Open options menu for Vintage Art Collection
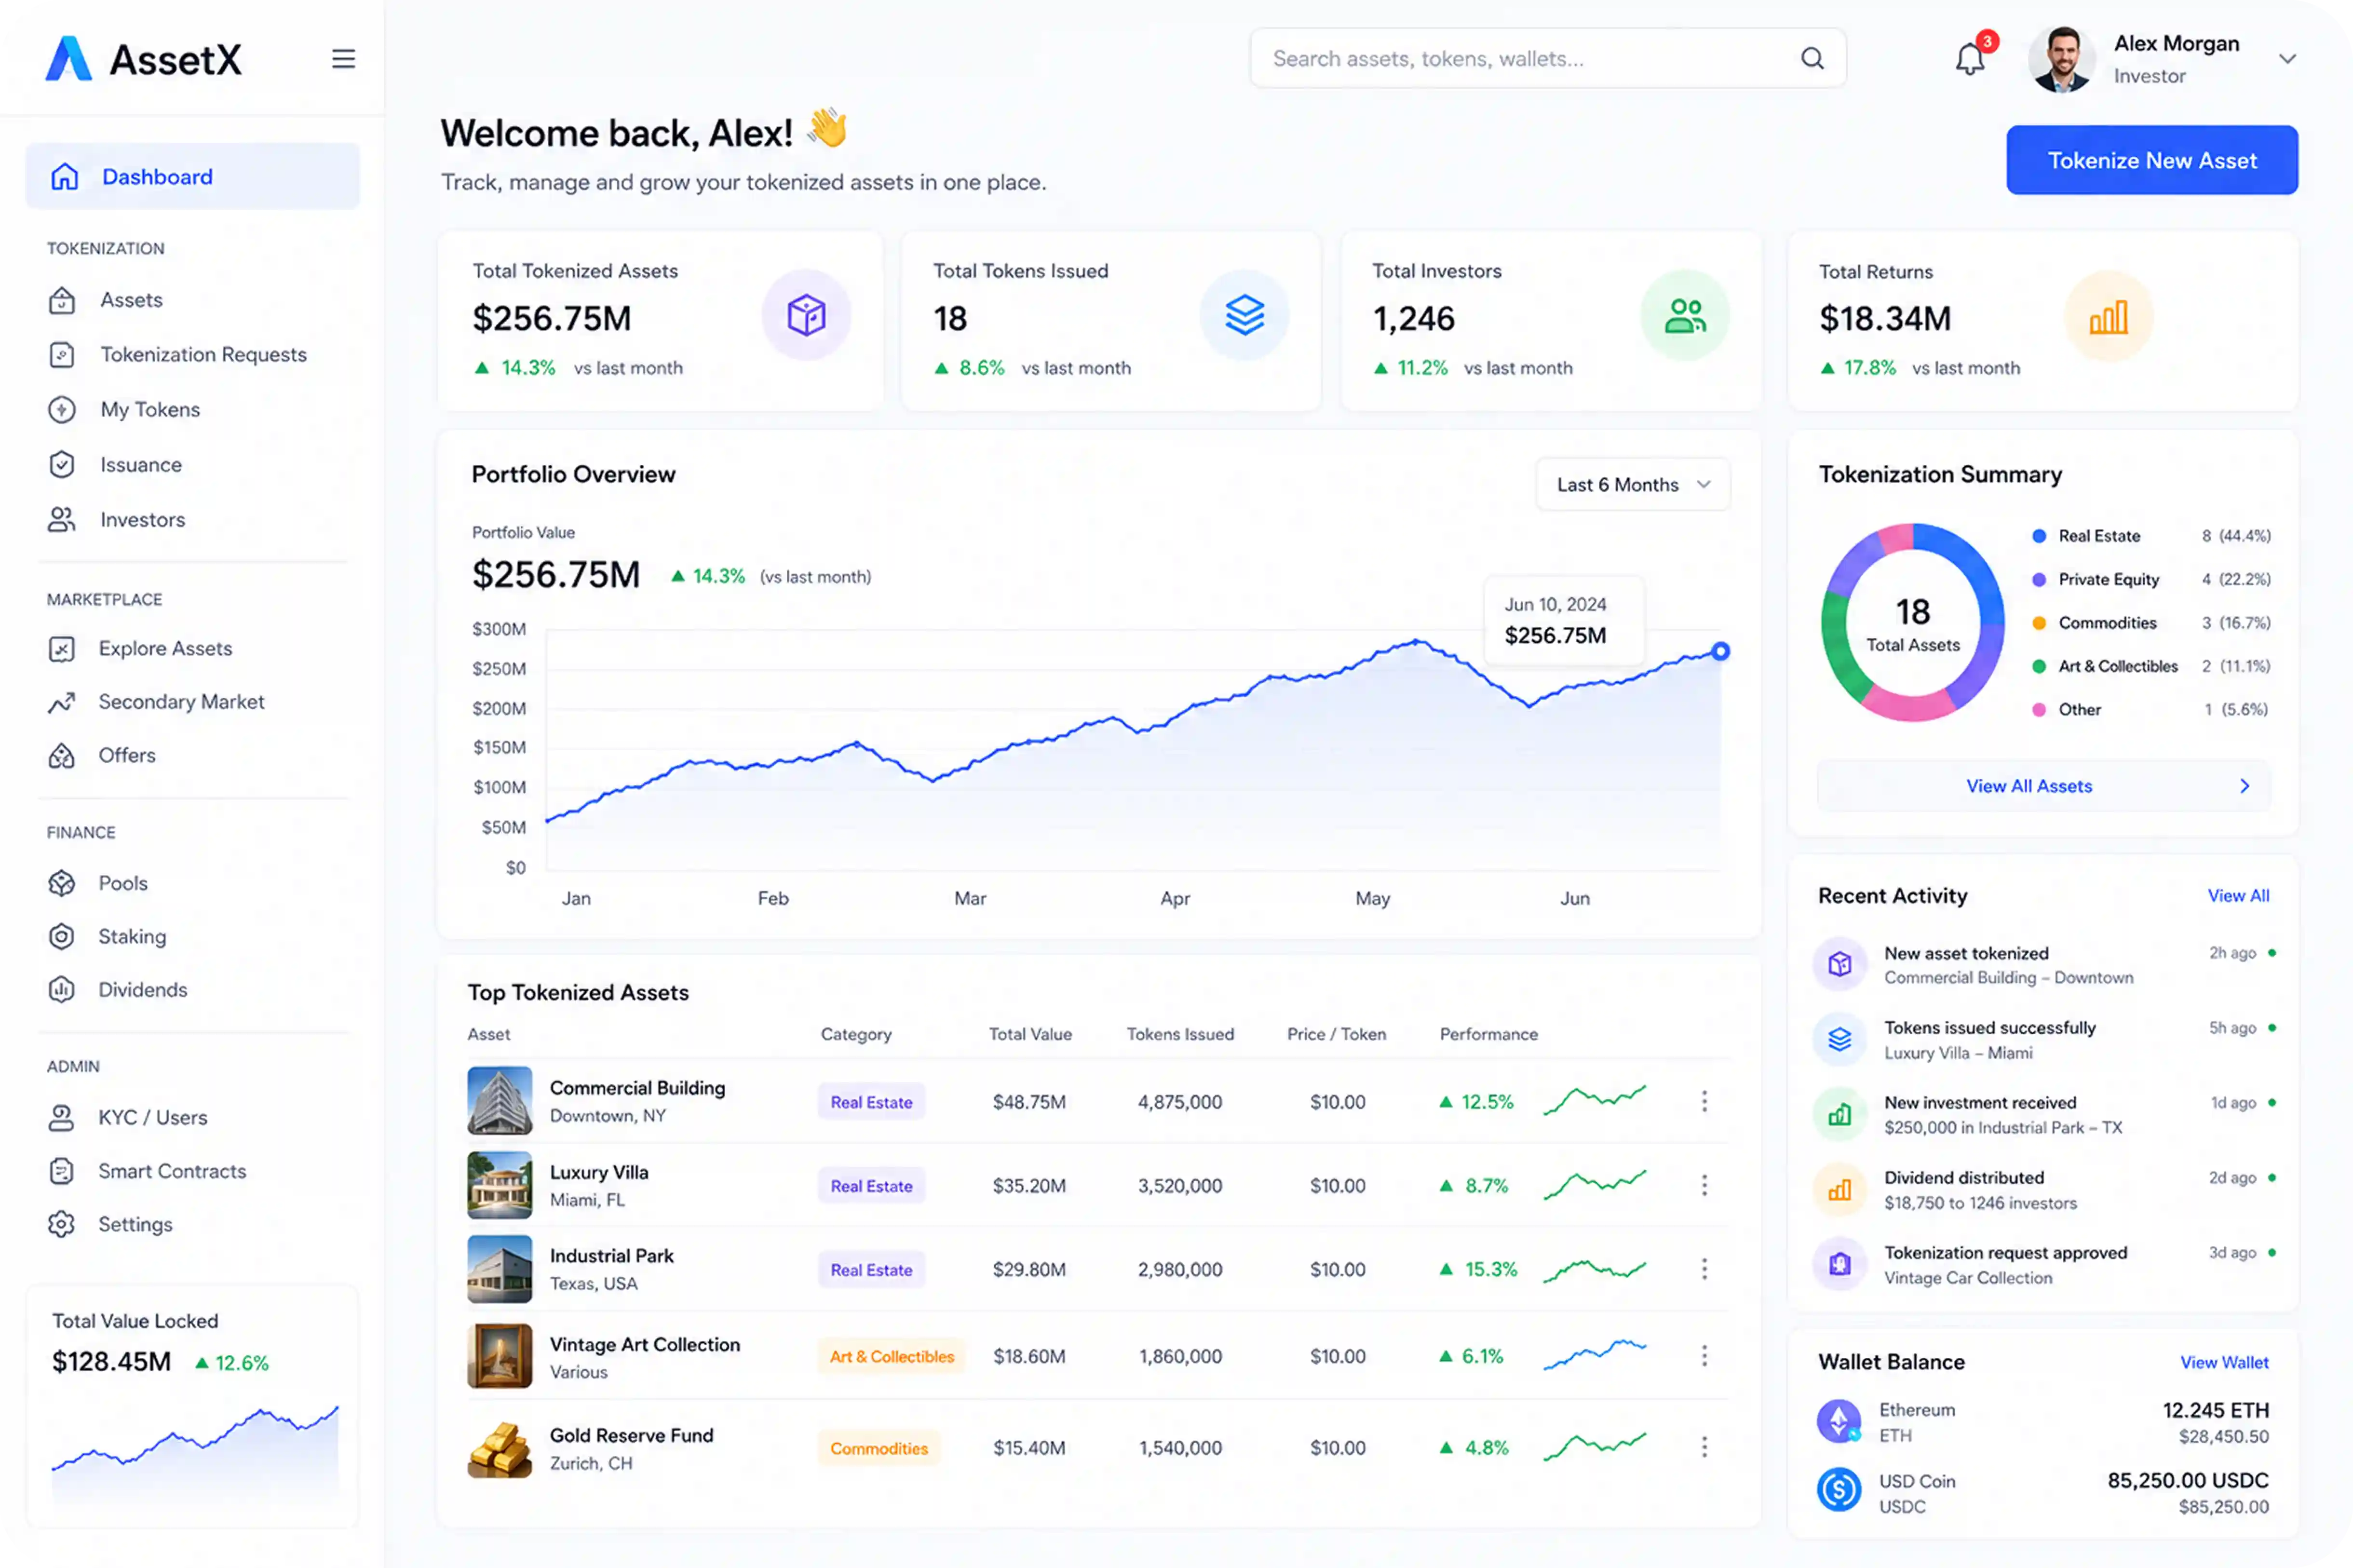 coord(1704,1357)
